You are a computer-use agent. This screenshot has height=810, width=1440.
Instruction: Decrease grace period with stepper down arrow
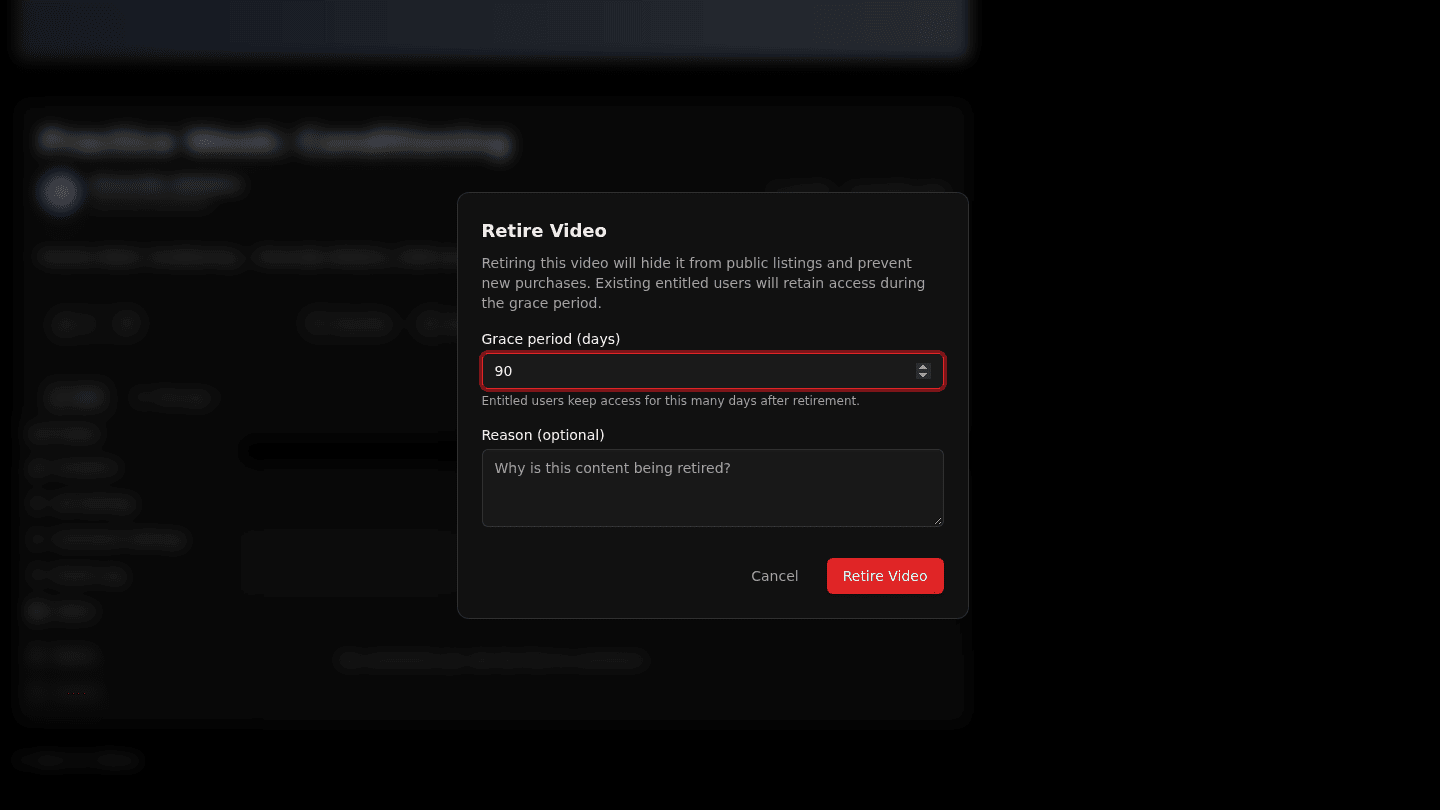923,375
